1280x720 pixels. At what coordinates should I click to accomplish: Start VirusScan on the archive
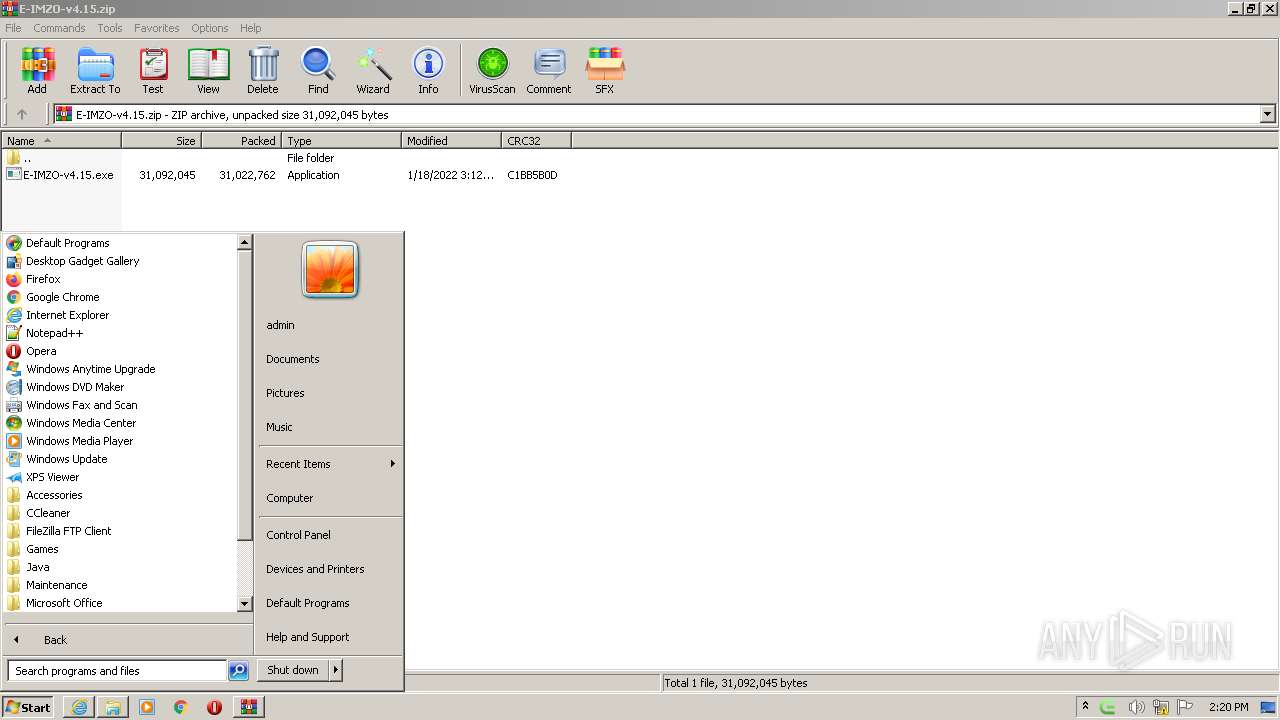coord(492,70)
